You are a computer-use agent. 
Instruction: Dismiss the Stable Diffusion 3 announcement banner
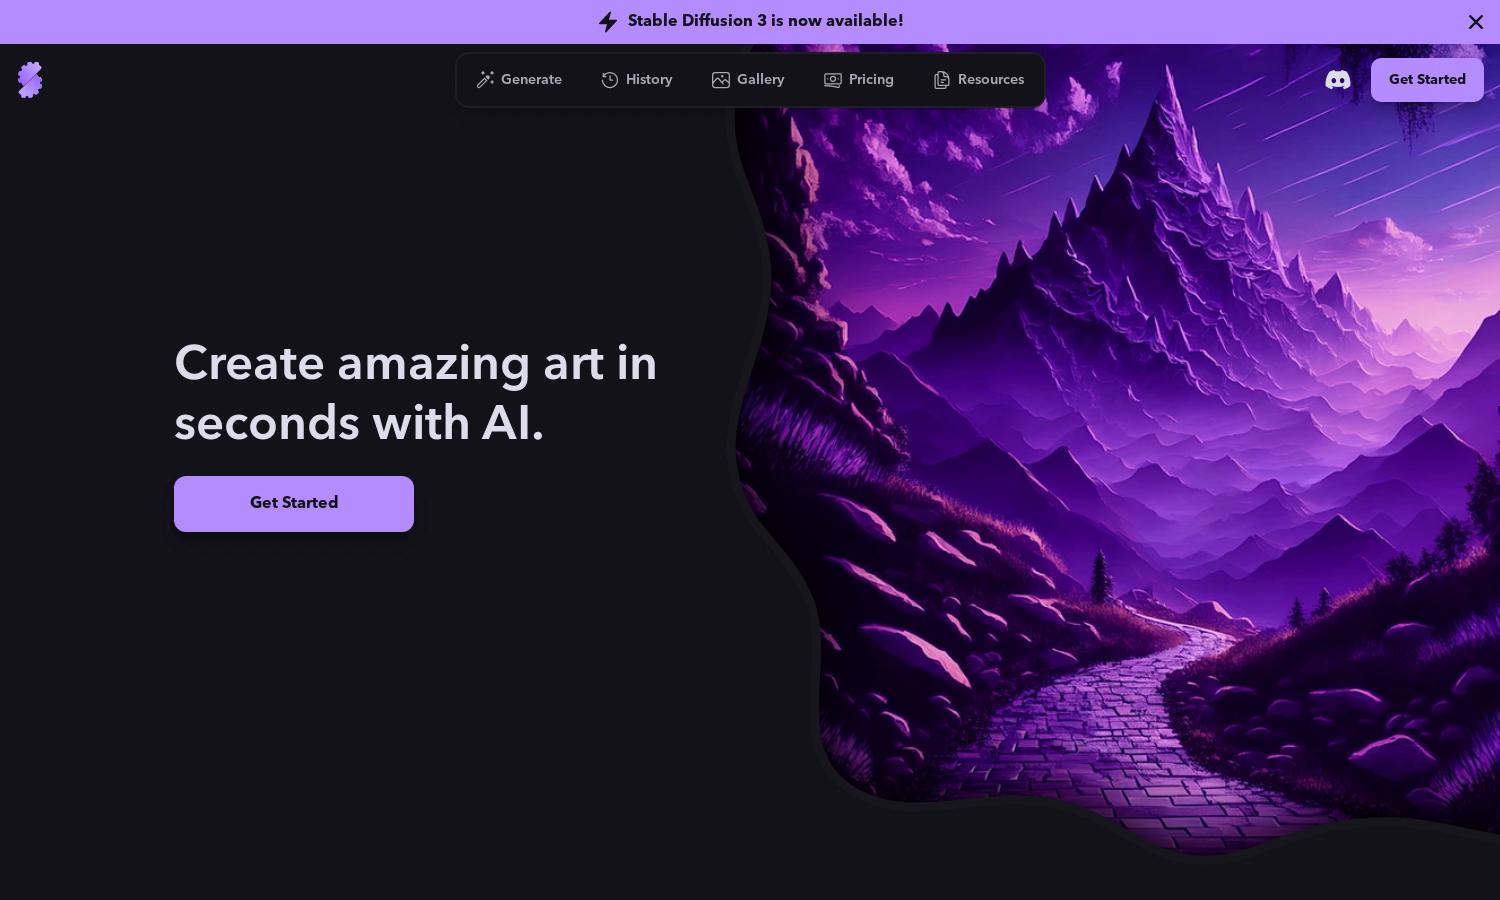[x=1476, y=22]
